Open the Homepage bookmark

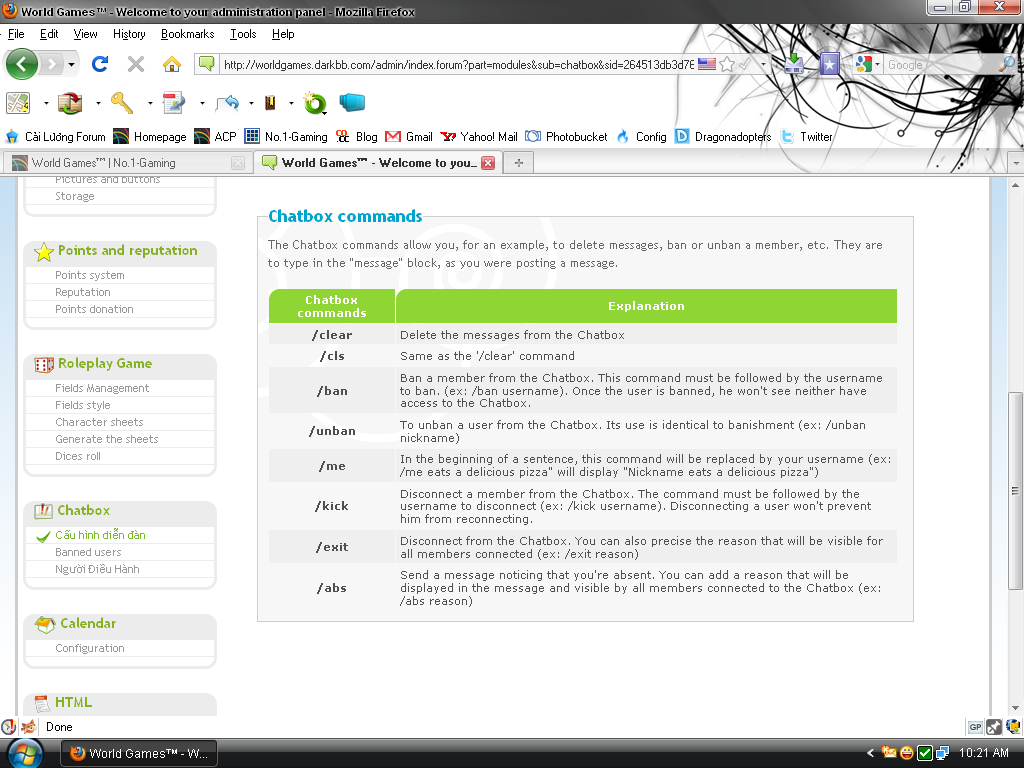150,136
